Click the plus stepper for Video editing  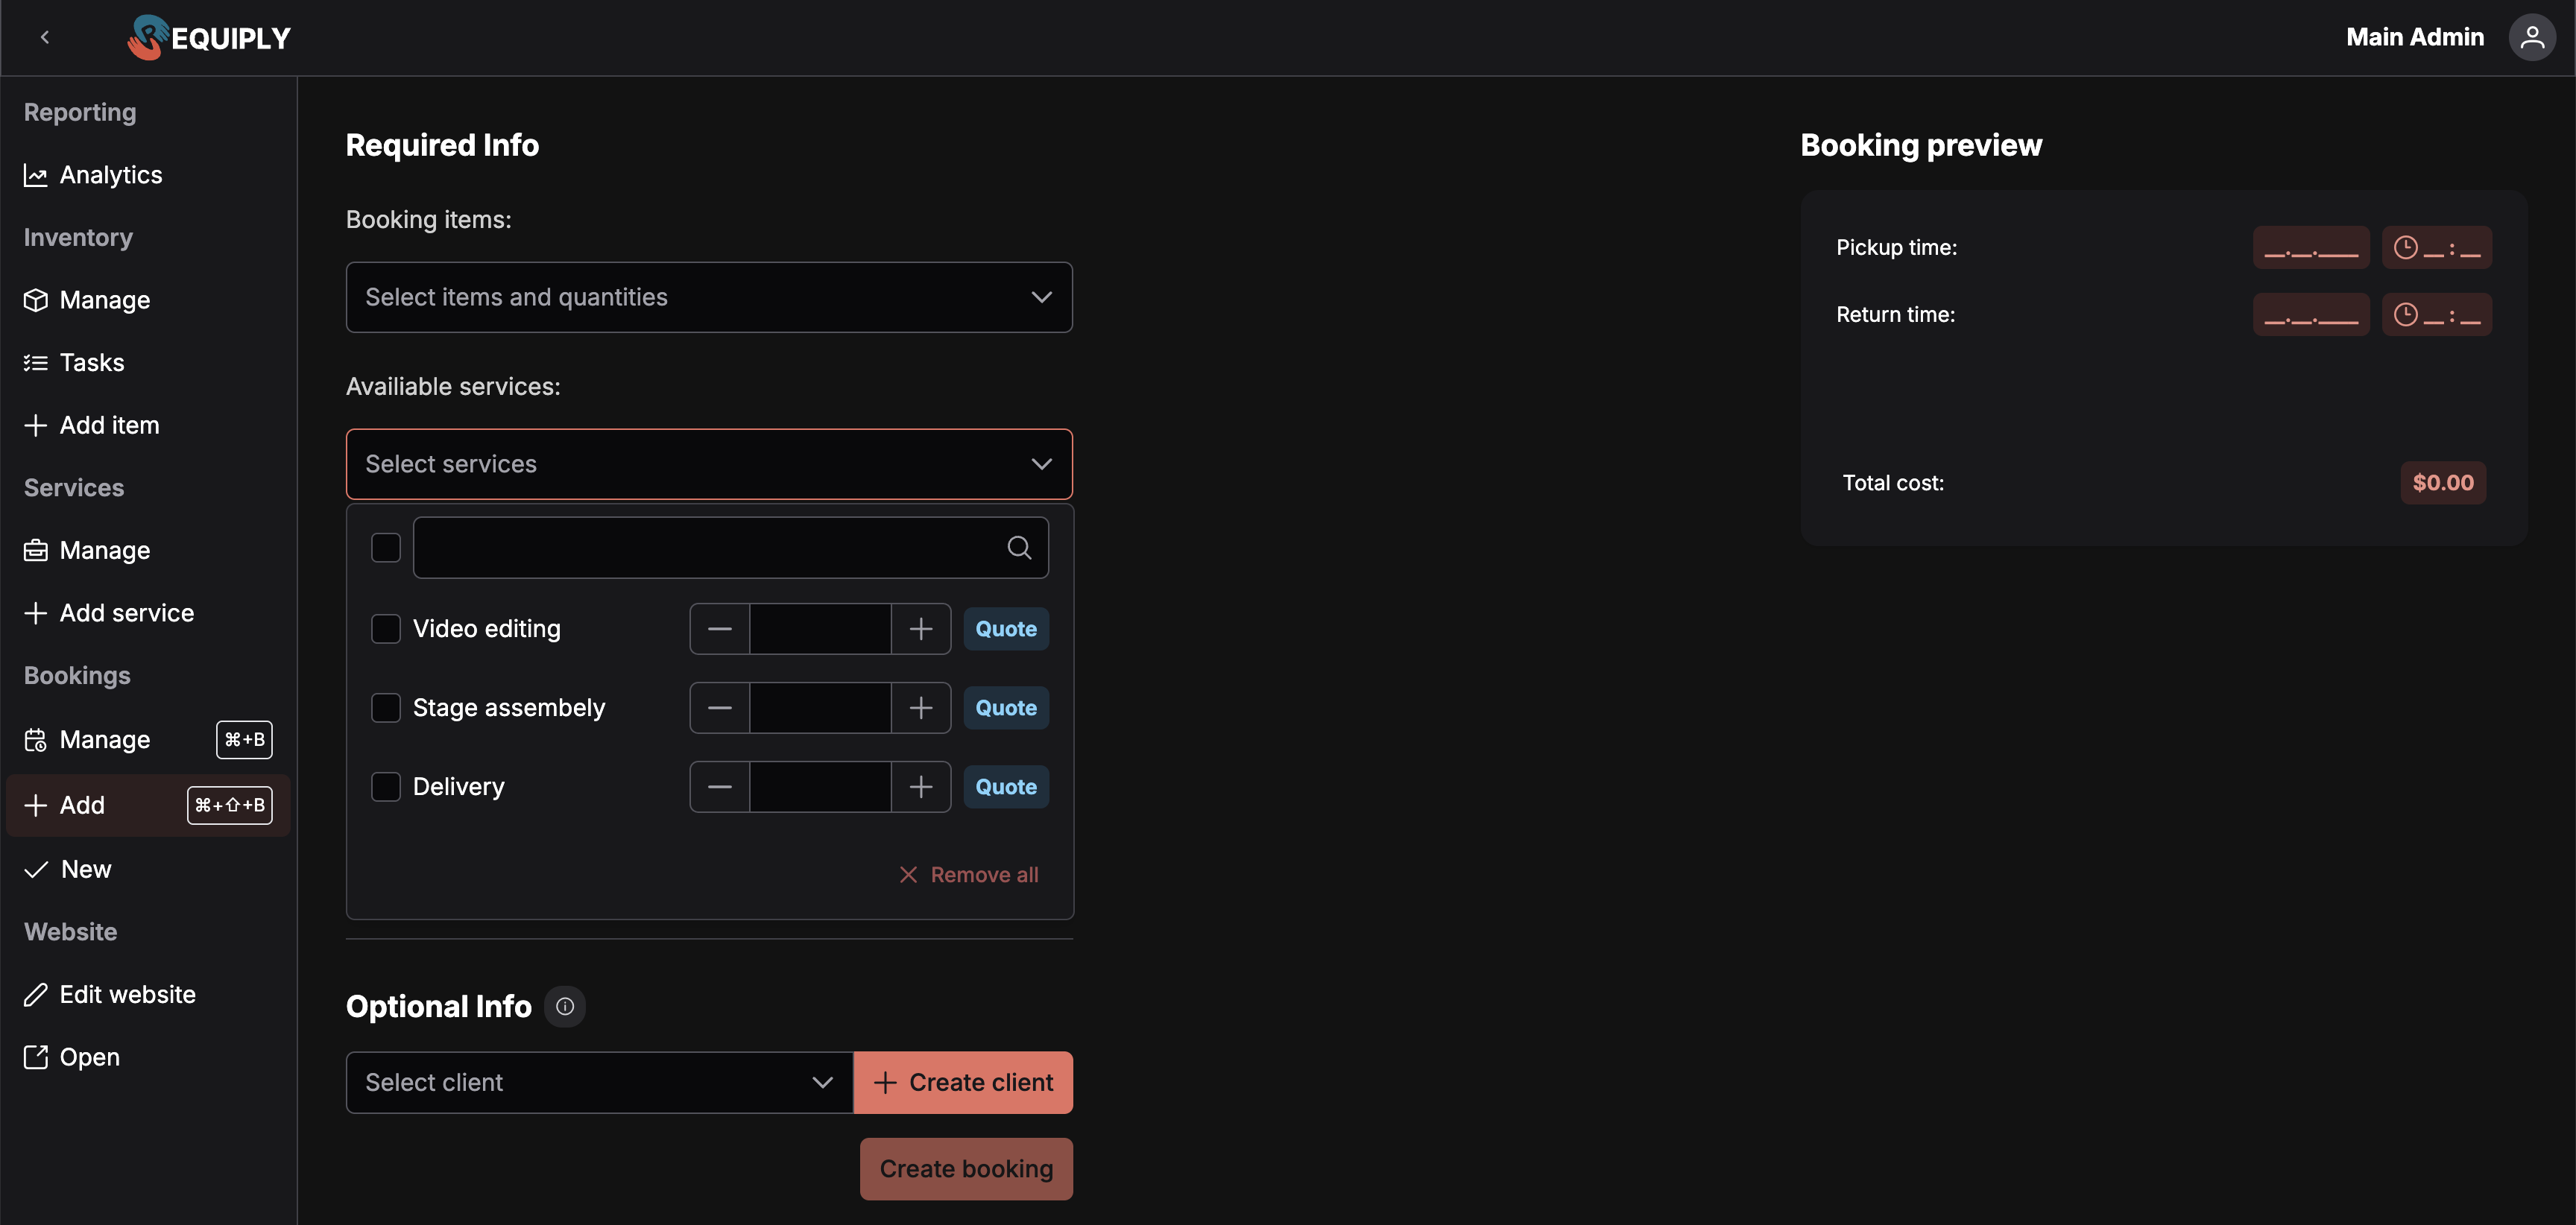(920, 629)
